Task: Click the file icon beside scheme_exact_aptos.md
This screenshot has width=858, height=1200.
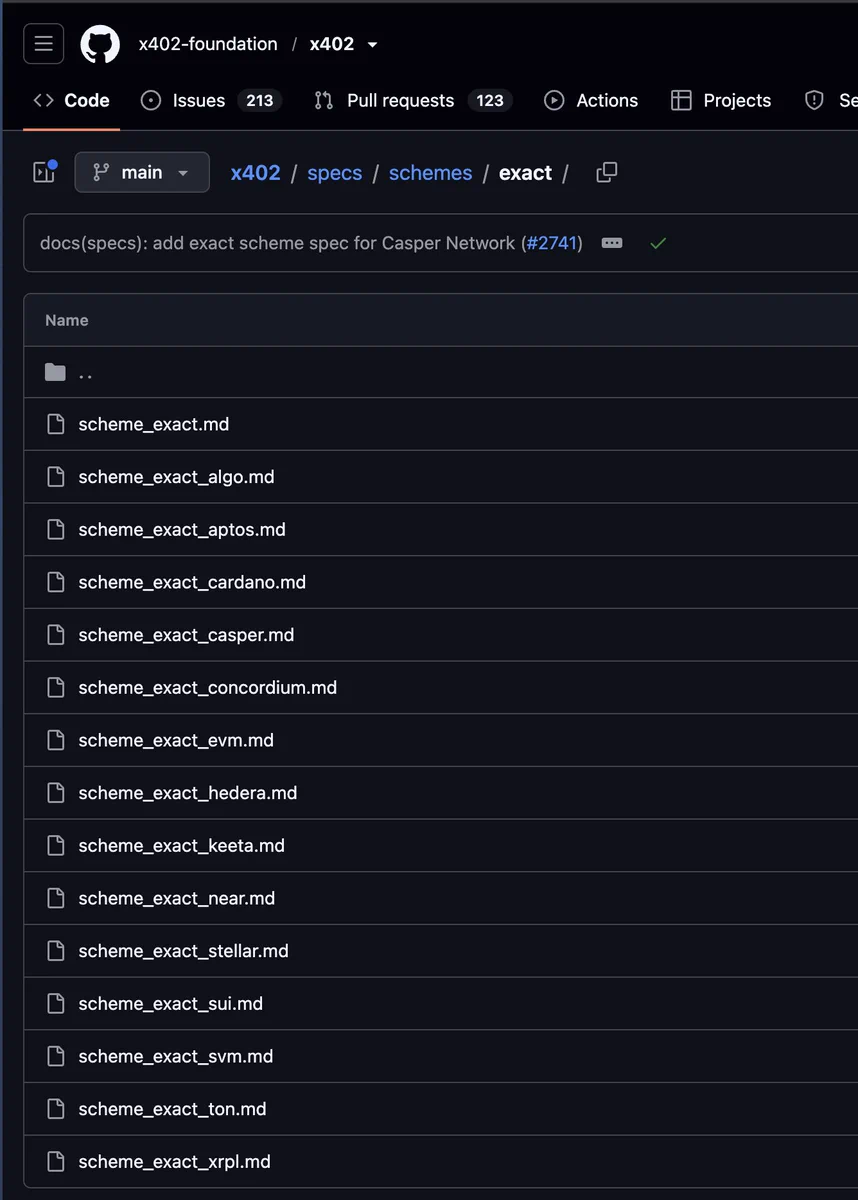Action: coord(56,529)
